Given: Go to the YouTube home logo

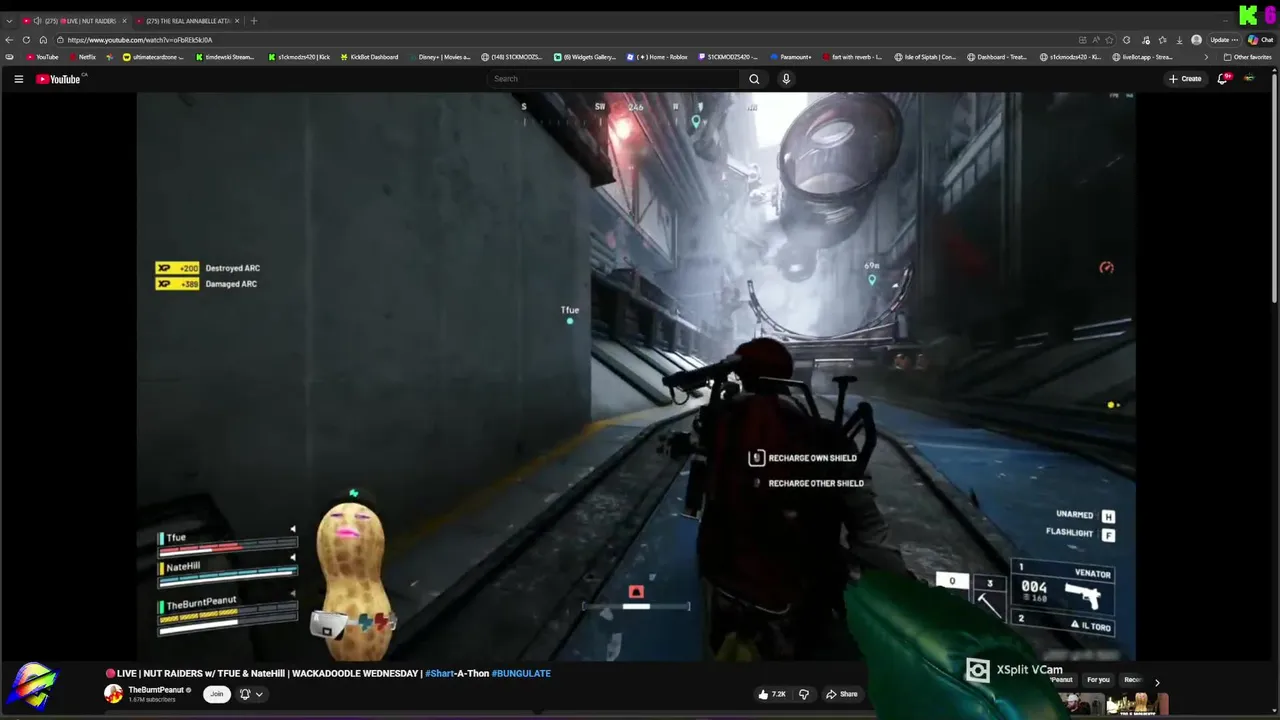Looking at the screenshot, I should point(58,79).
